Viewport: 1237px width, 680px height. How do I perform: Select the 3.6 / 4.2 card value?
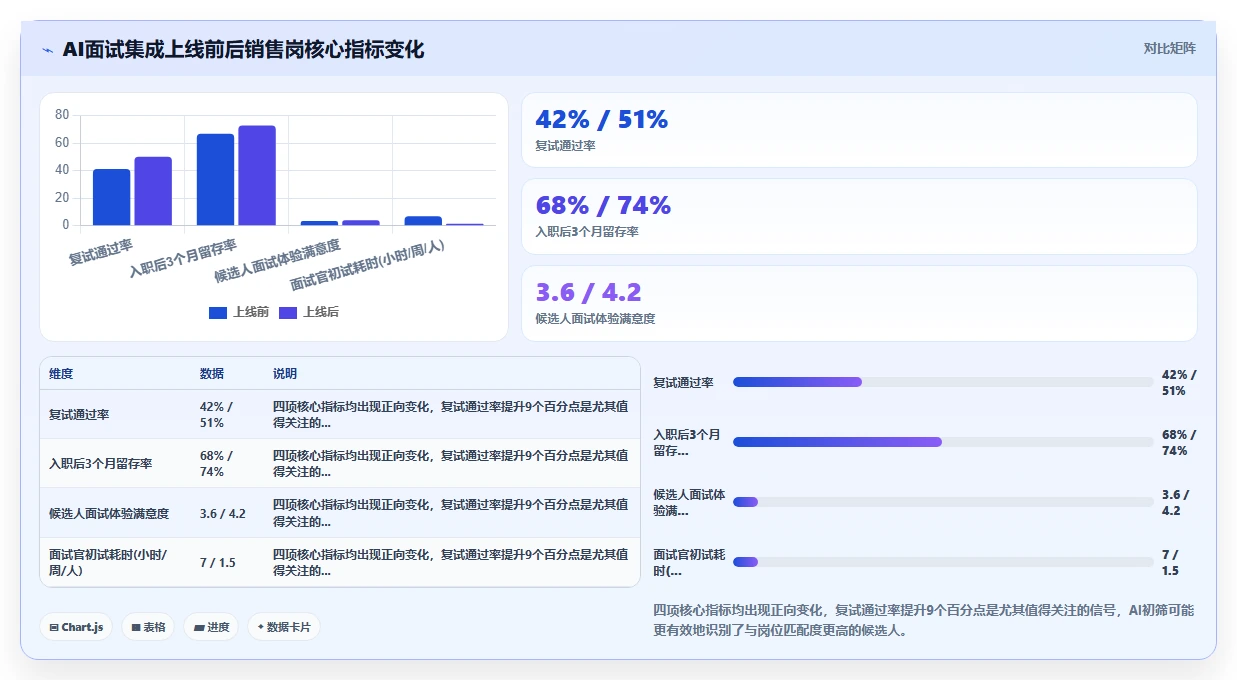[588, 292]
